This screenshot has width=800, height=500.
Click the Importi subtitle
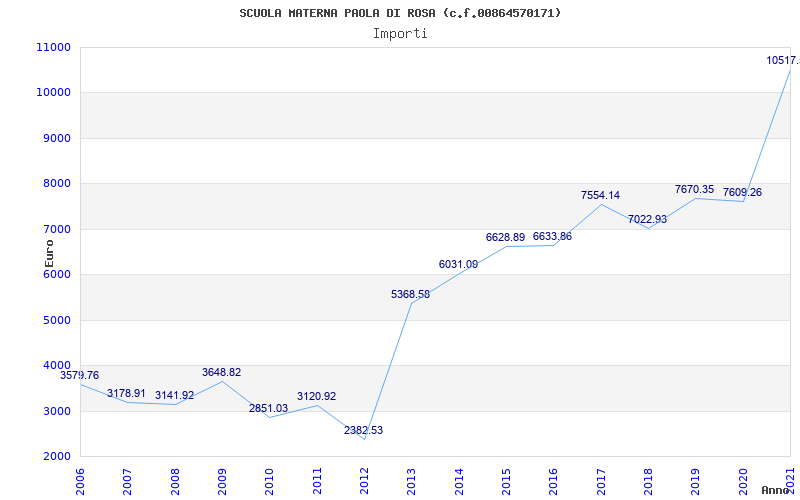400,33
